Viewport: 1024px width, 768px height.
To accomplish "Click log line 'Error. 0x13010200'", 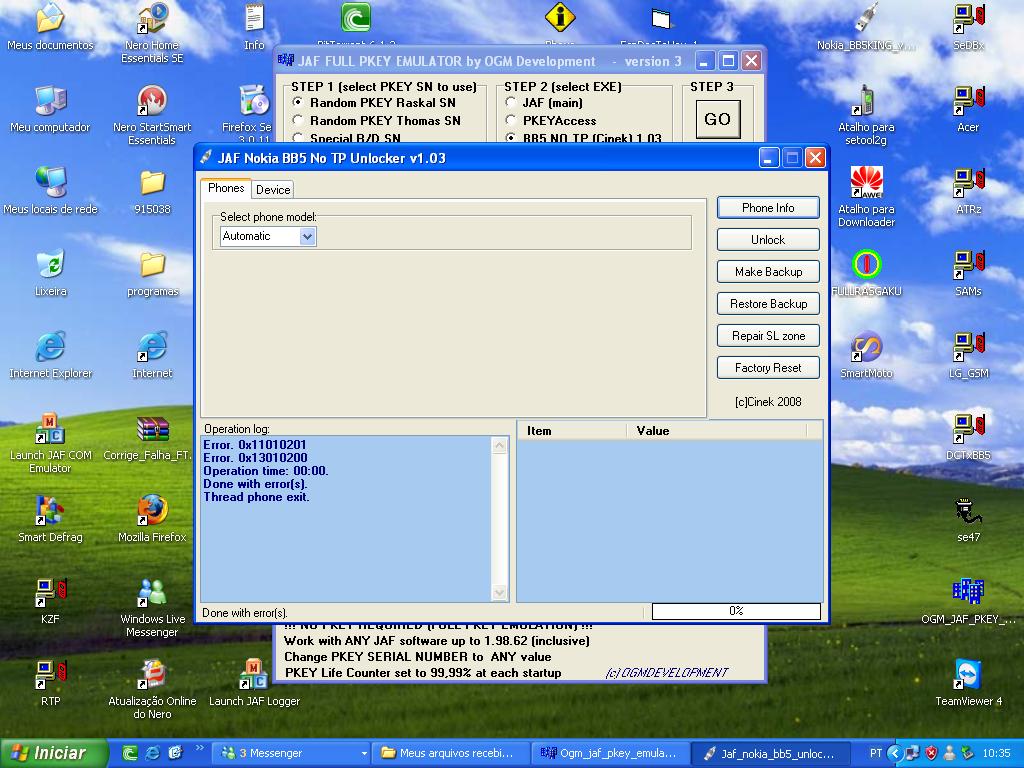I will click(255, 458).
